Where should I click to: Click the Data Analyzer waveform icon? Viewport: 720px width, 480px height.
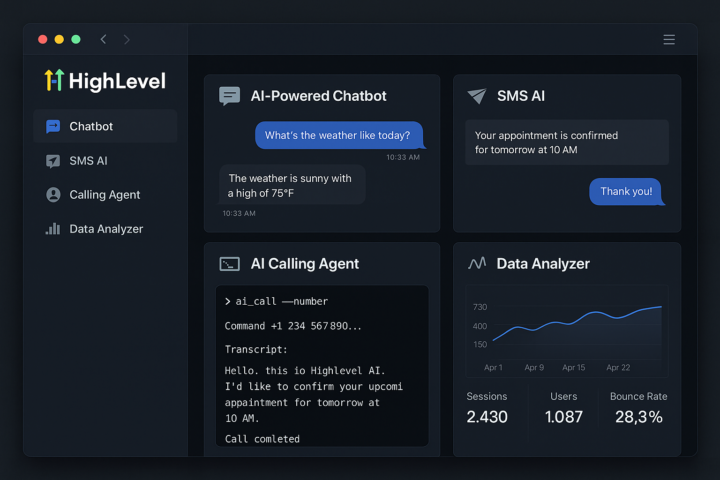[x=477, y=264]
